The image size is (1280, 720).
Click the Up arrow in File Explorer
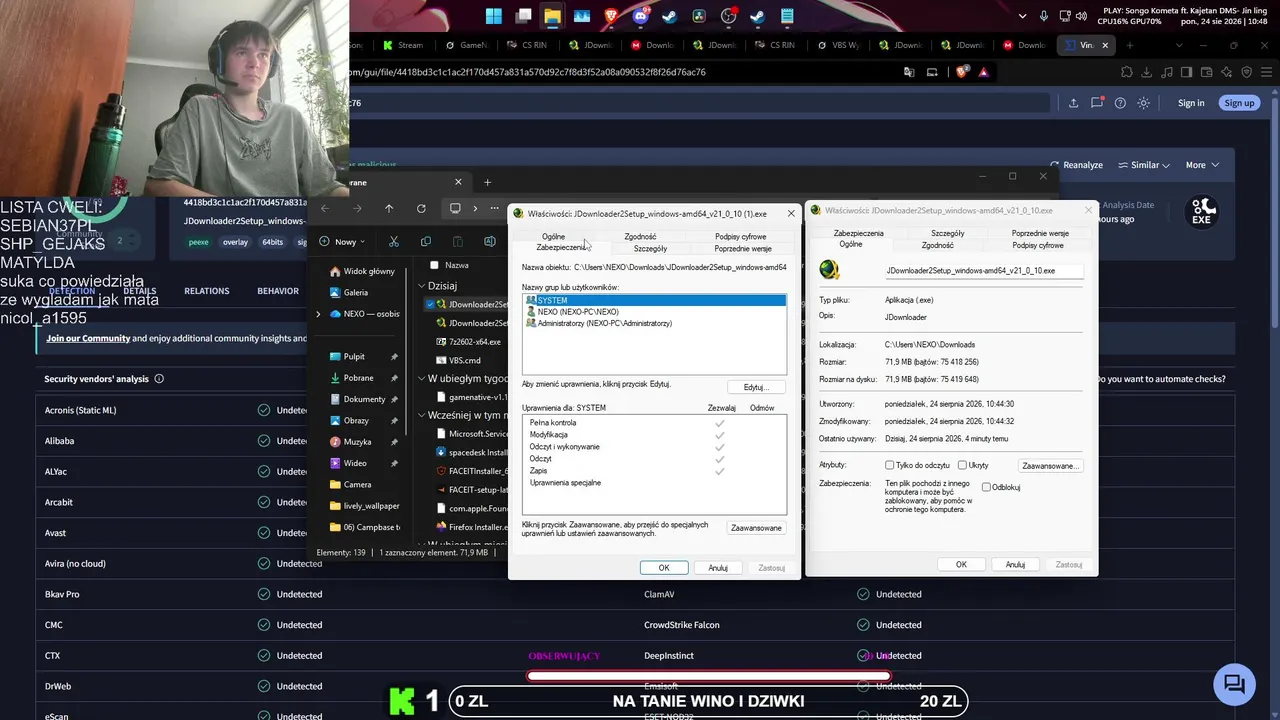tap(389, 208)
